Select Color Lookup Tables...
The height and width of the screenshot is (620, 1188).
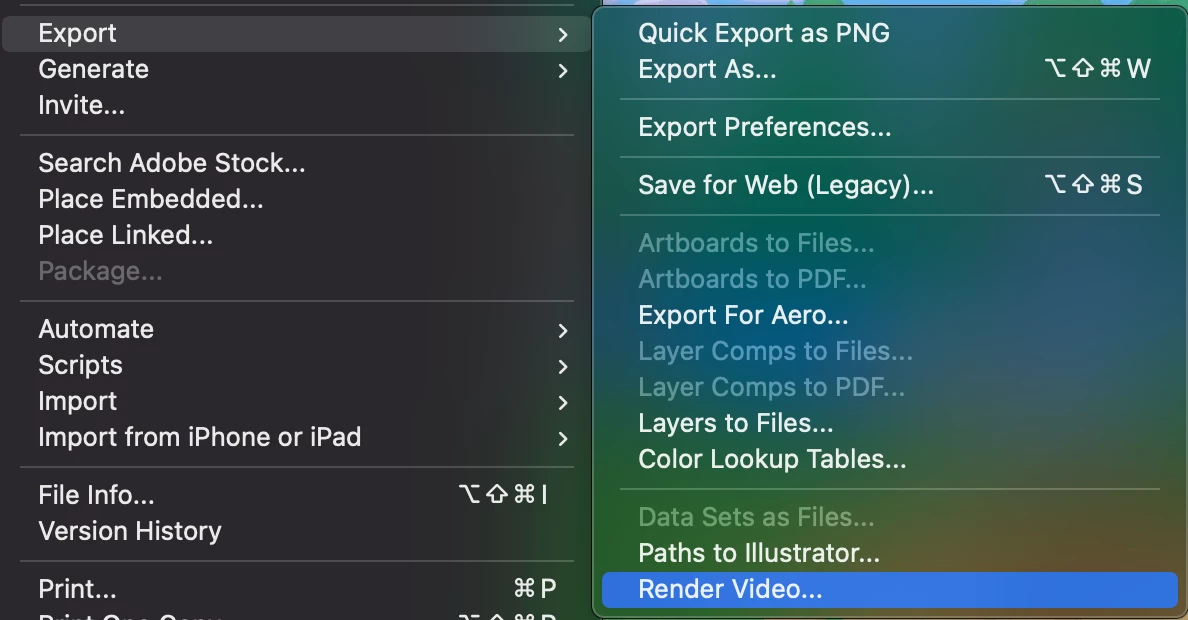click(x=889, y=459)
